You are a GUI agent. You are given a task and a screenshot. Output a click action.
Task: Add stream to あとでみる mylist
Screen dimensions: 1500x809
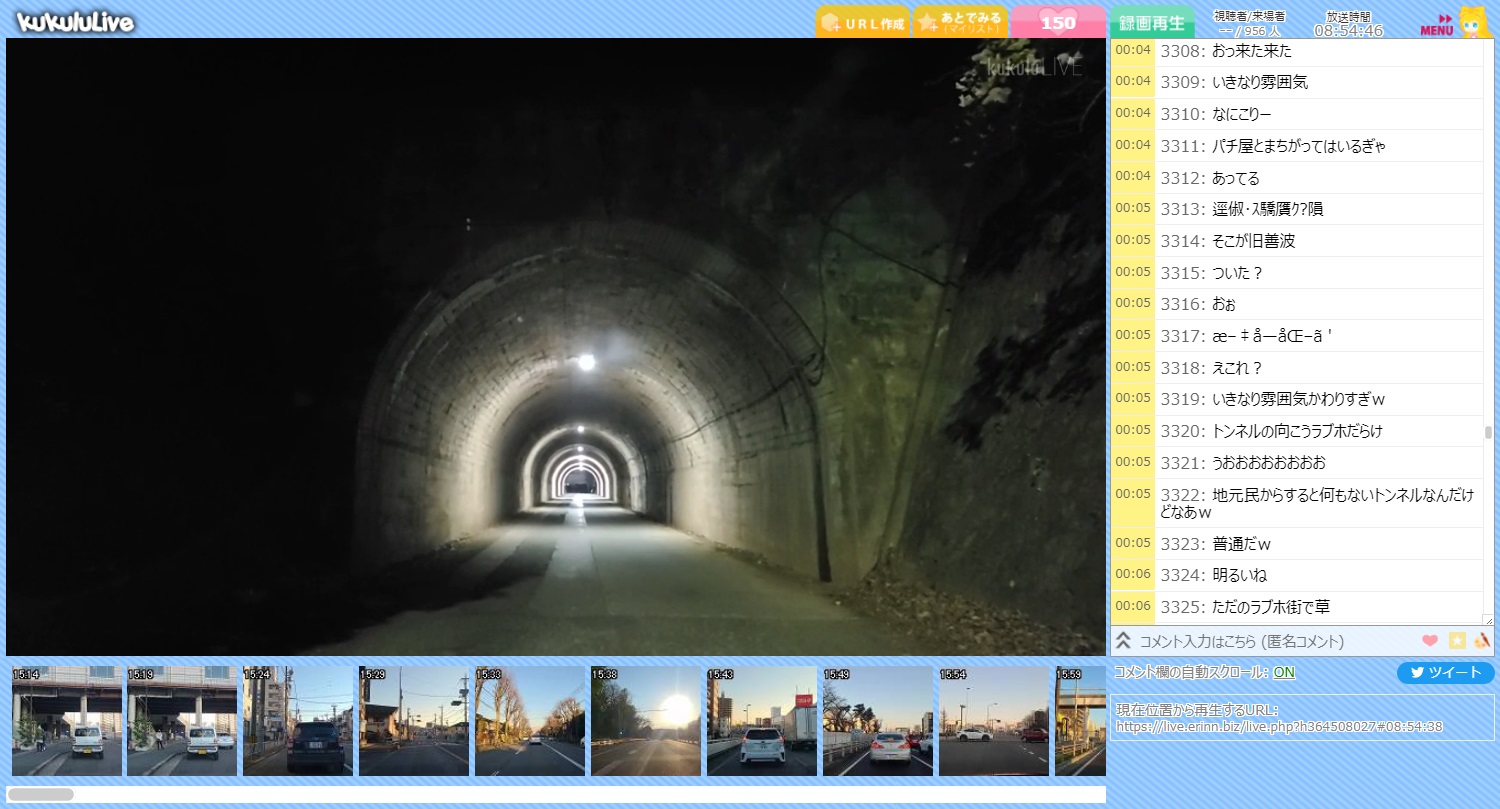click(x=960, y=22)
